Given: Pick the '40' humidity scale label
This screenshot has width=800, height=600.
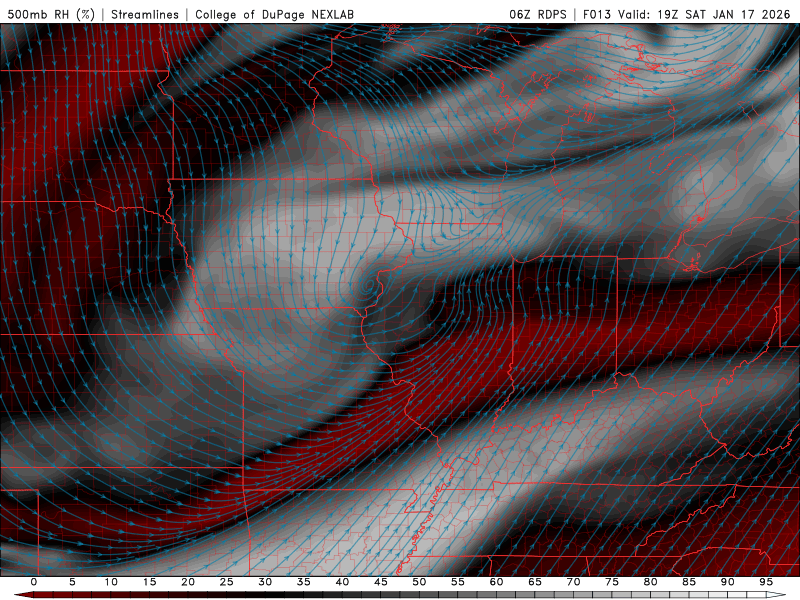Looking at the screenshot, I should pos(342,582).
